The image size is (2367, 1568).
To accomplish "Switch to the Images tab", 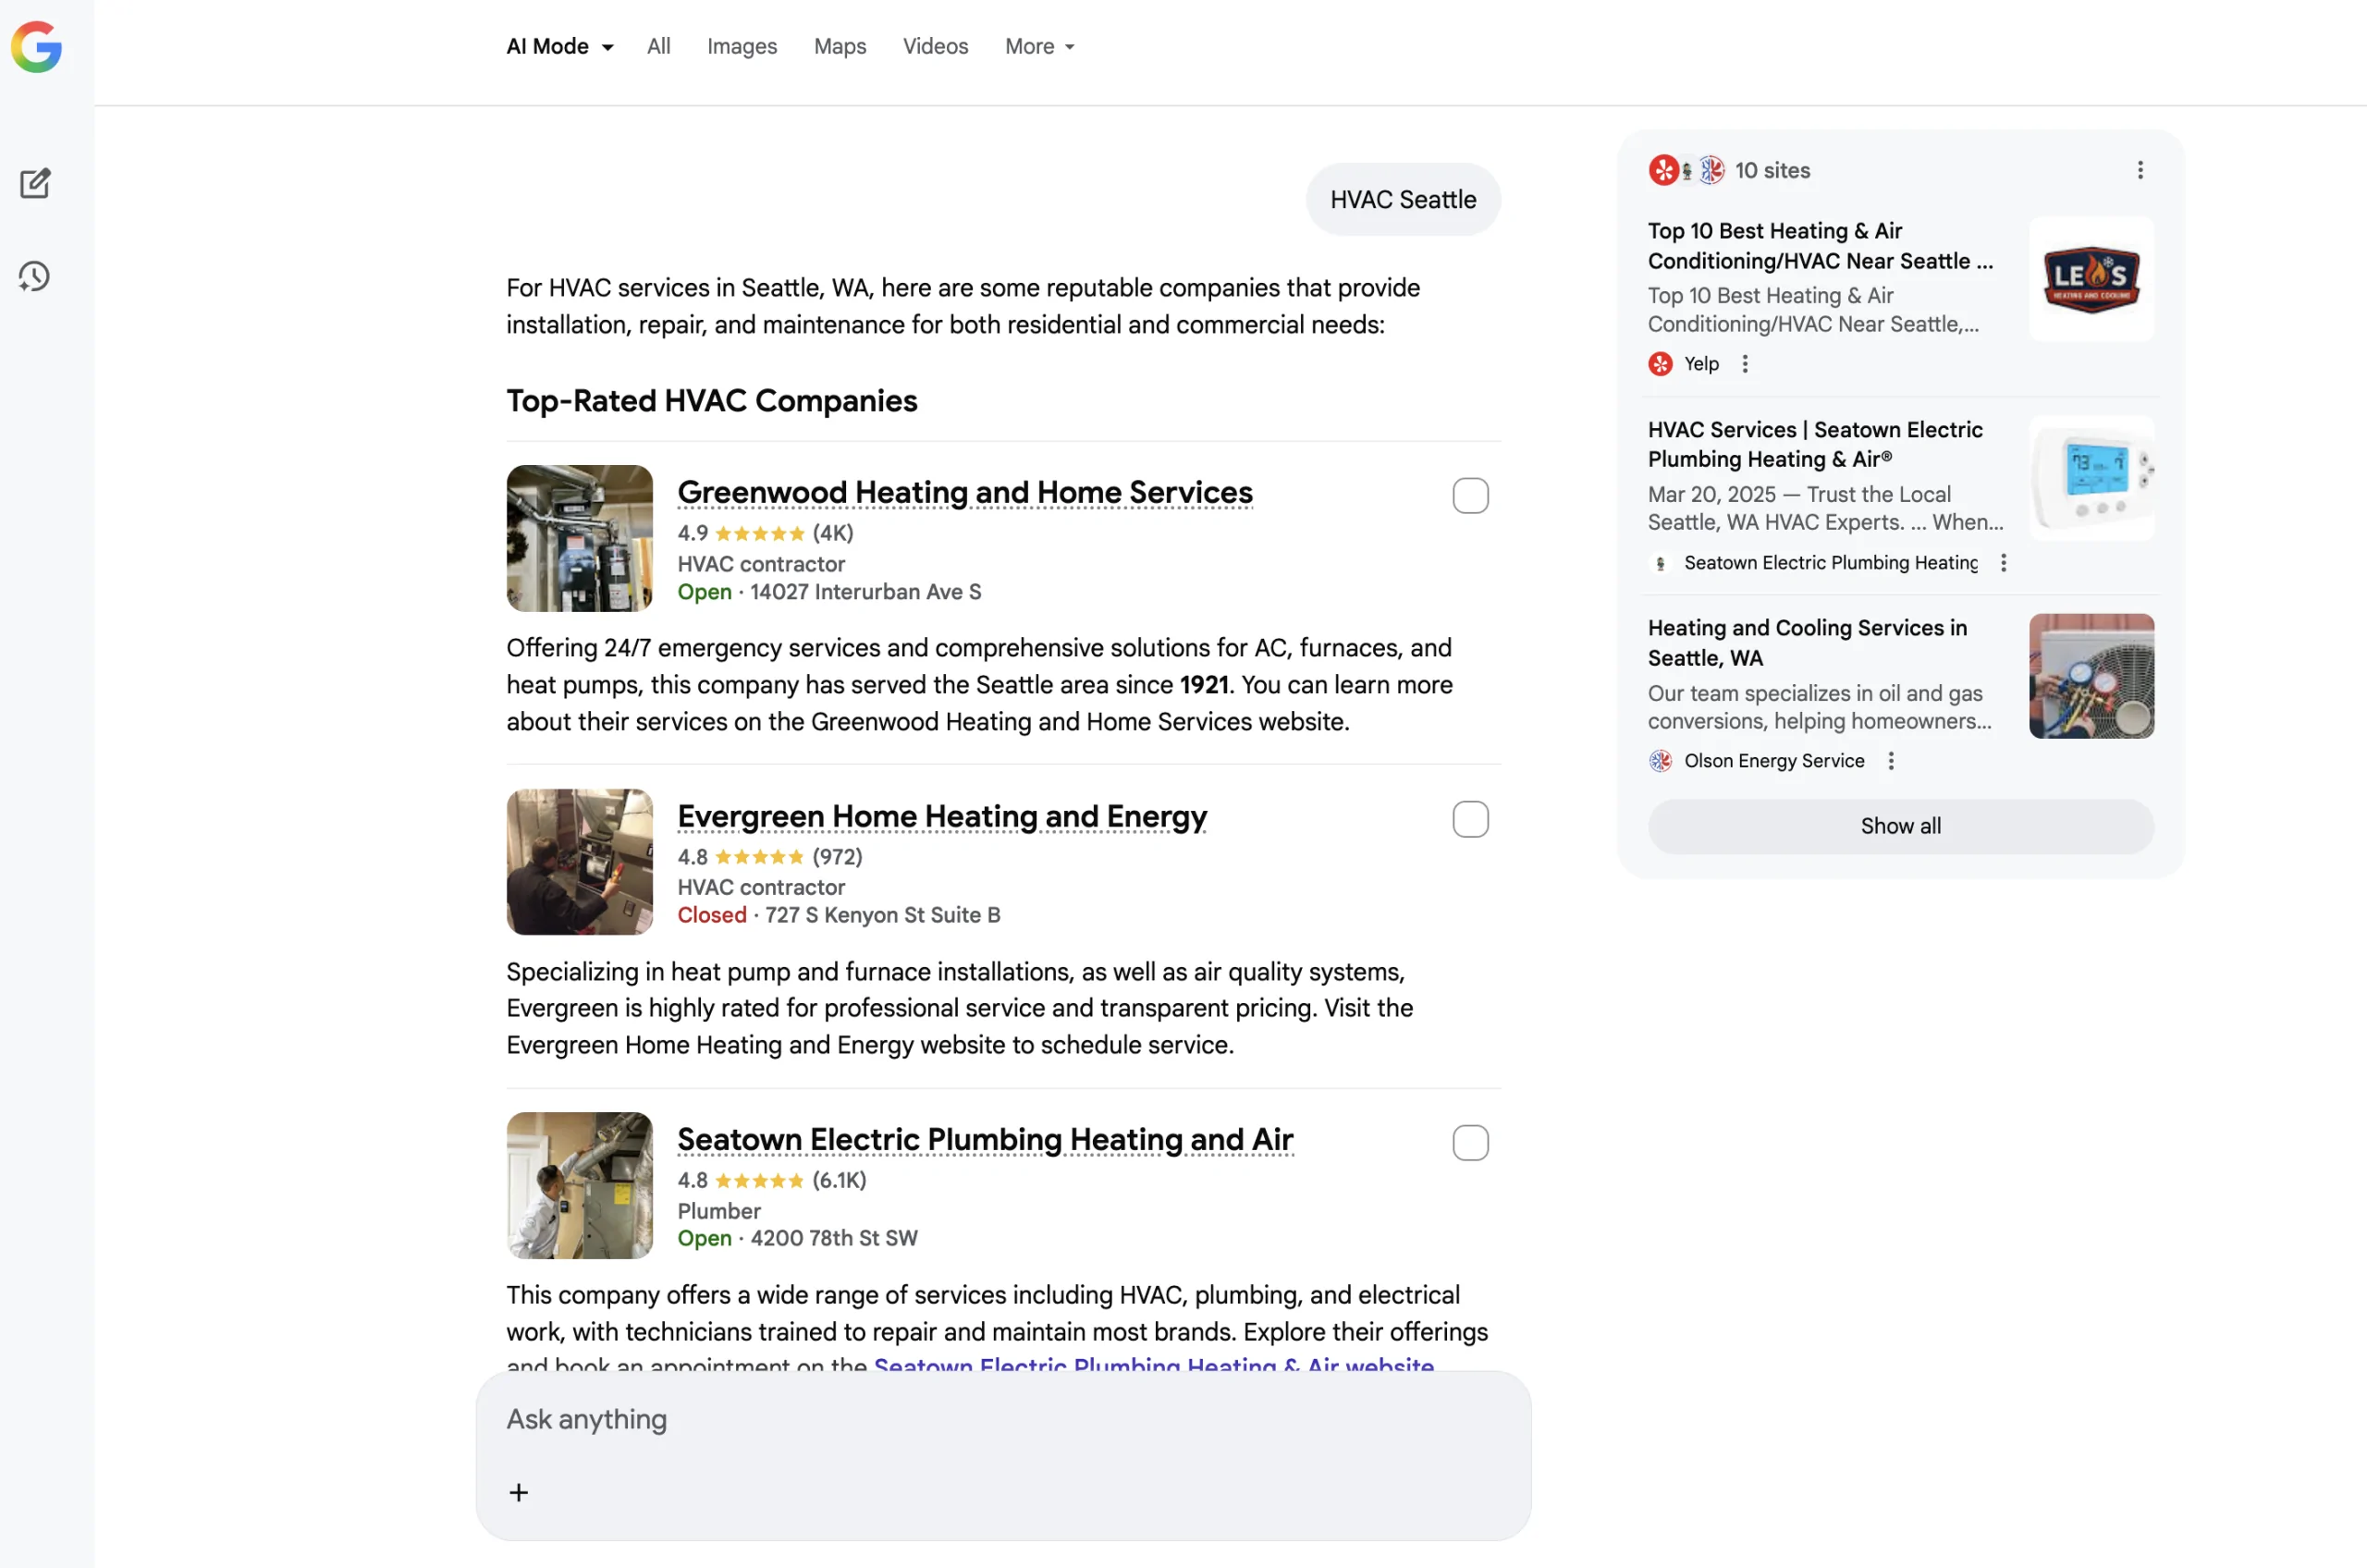I will click(x=741, y=46).
